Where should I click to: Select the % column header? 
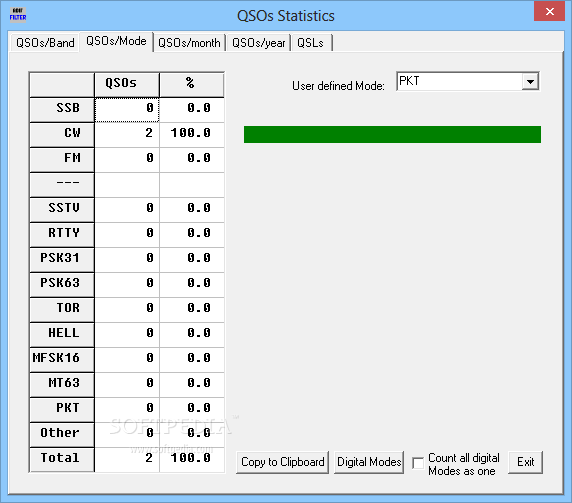(x=192, y=85)
